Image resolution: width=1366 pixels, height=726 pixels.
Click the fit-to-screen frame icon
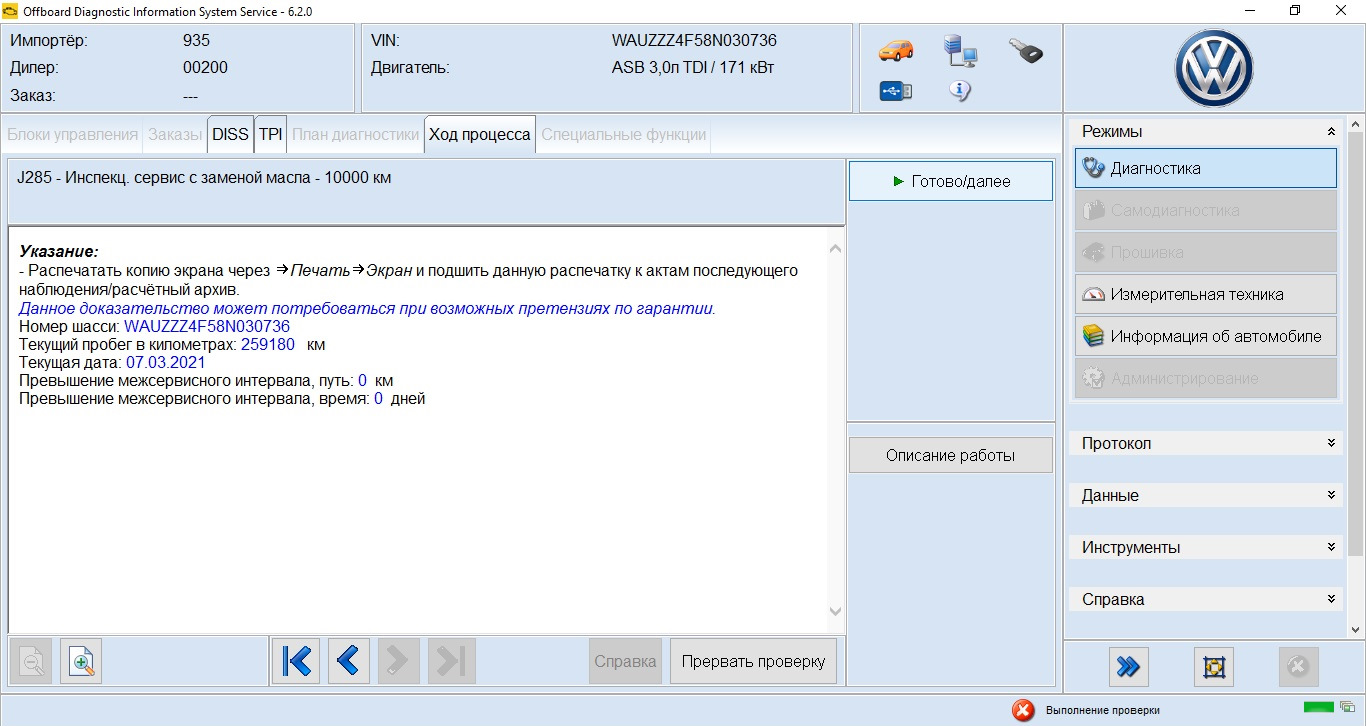1214,666
